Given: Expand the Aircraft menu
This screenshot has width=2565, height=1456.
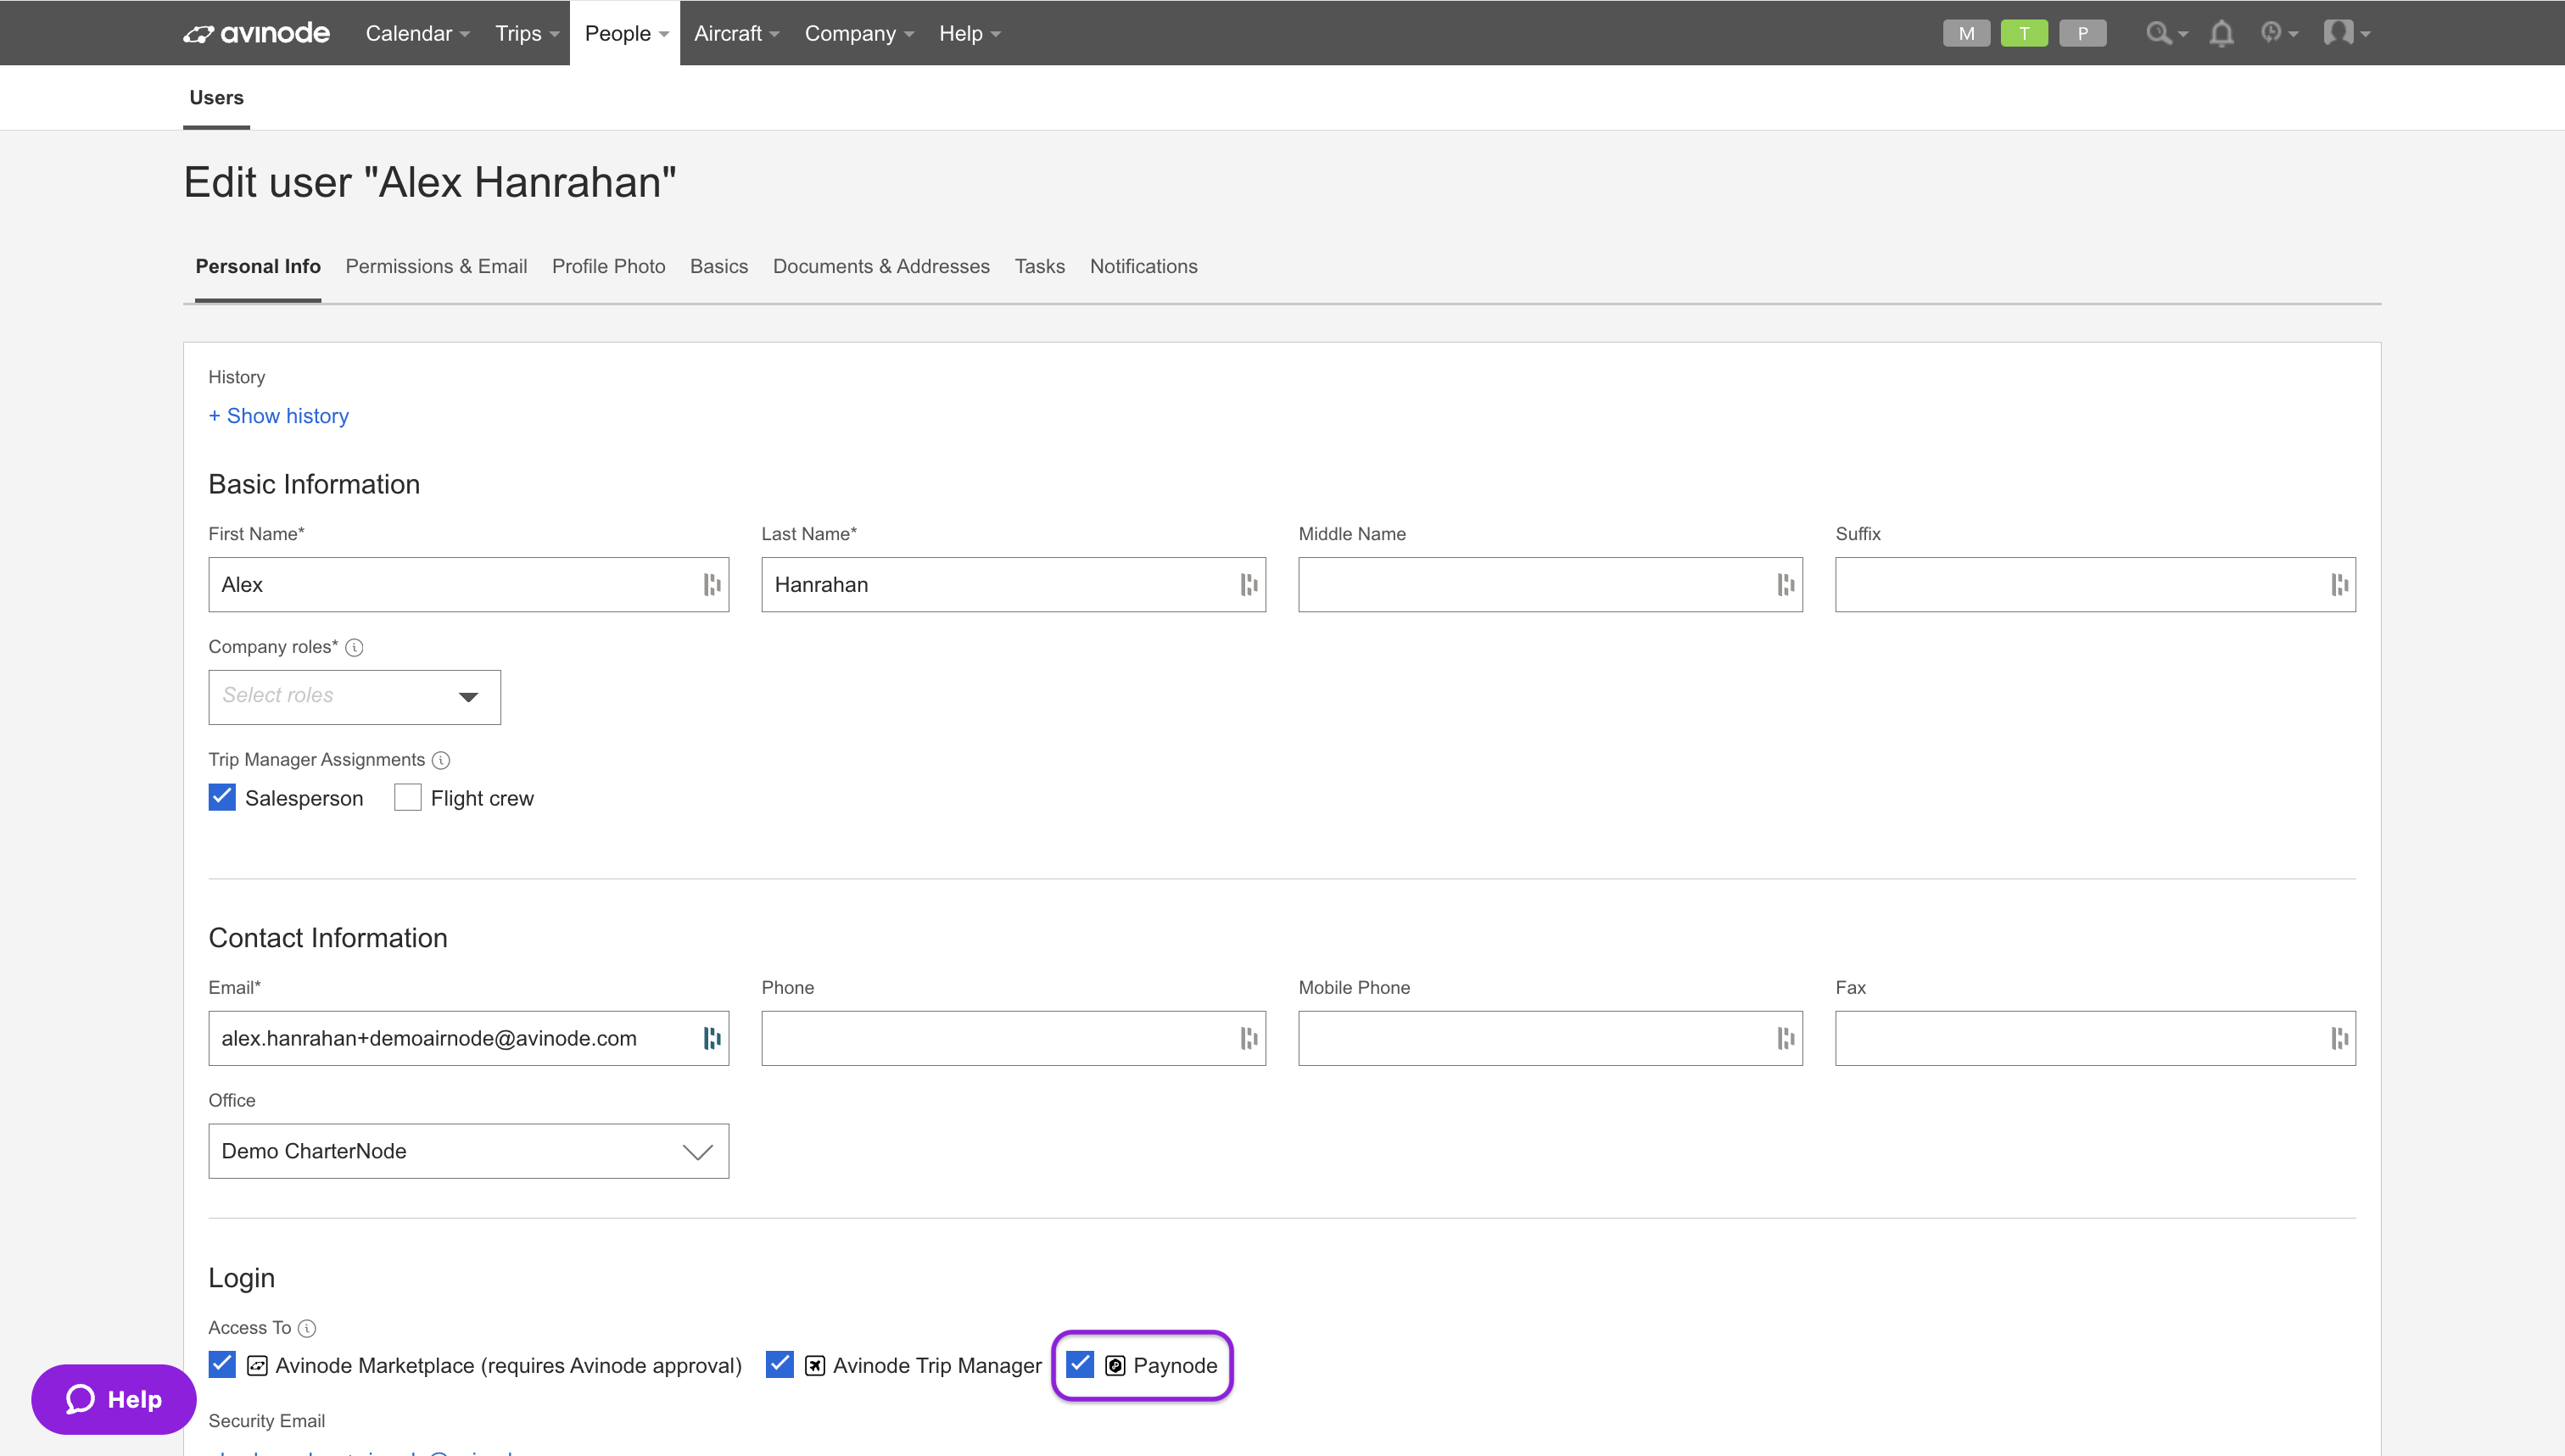Looking at the screenshot, I should pyautogui.click(x=736, y=33).
